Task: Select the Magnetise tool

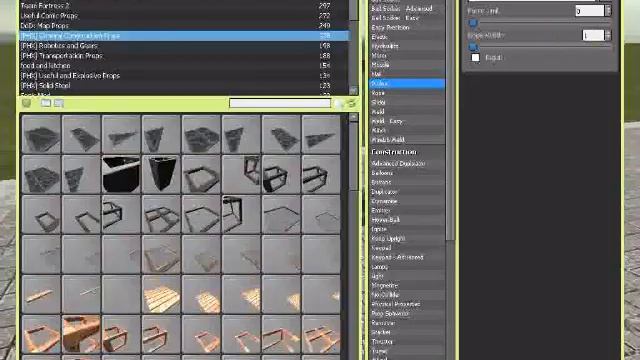Action: click(x=407, y=286)
